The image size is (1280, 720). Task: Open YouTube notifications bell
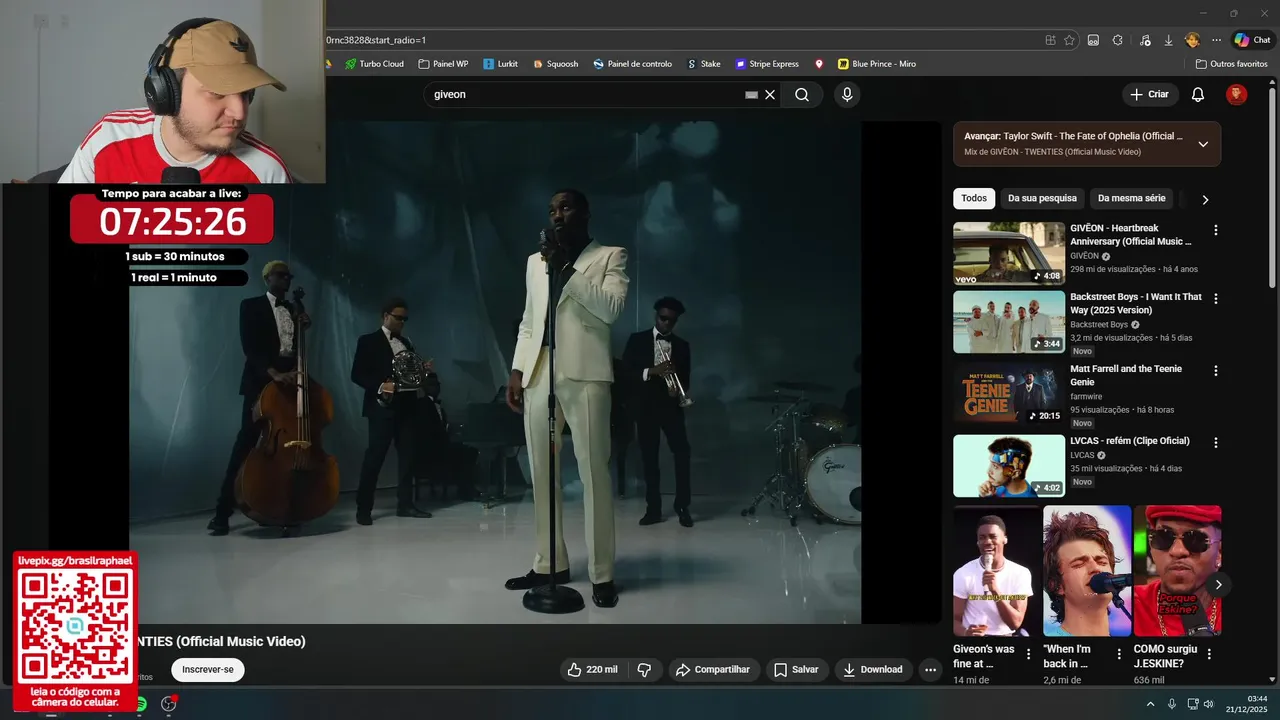point(1198,95)
